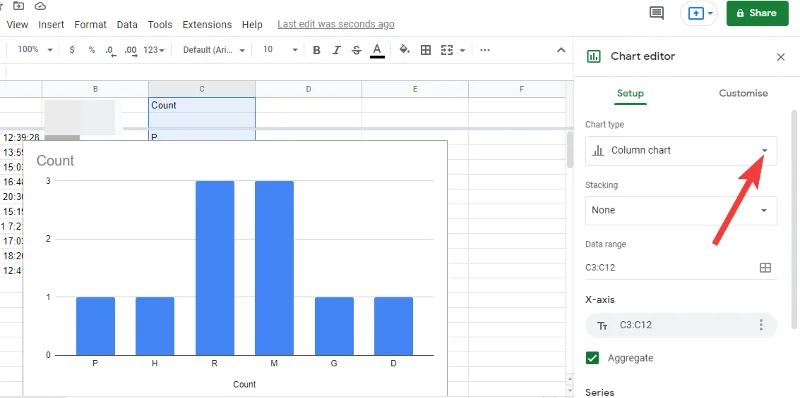
Task: Click the D bar in chart
Action: (x=393, y=326)
